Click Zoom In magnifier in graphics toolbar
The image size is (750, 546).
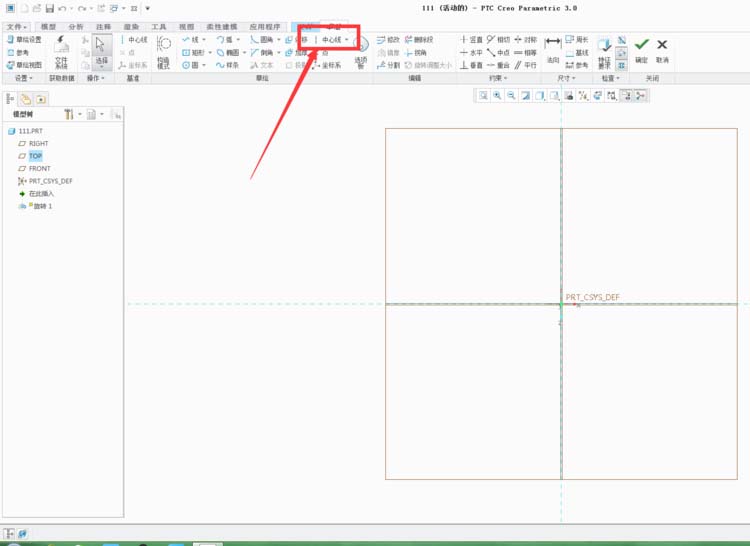tap(497, 96)
